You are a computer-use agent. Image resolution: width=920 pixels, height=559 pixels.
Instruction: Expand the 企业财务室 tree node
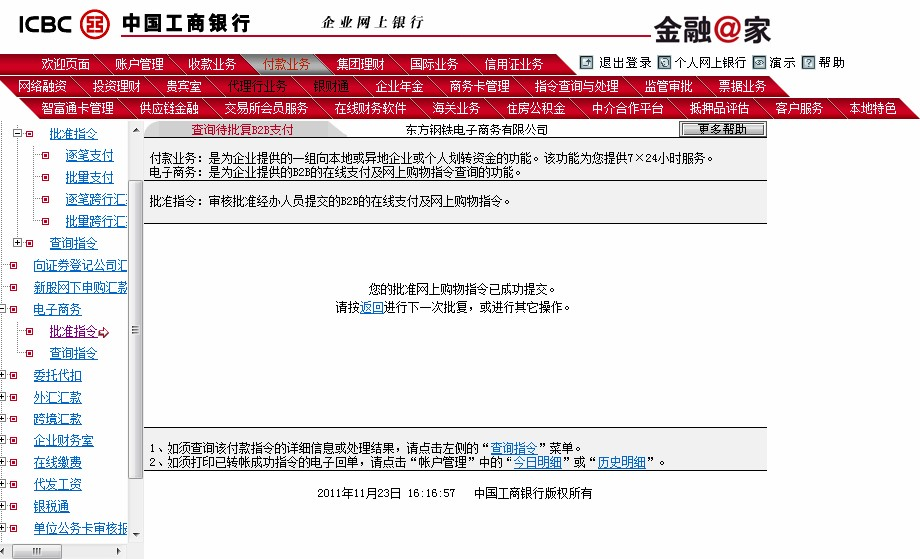point(2,440)
